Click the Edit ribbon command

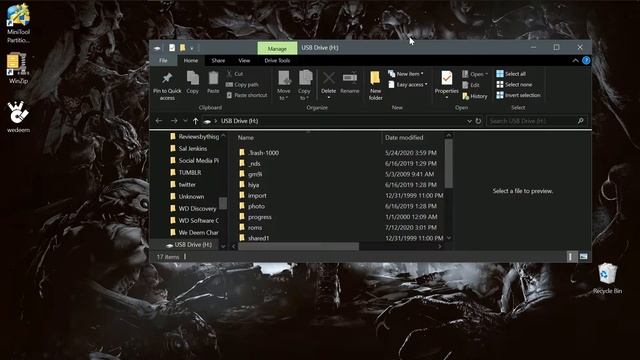pyautogui.click(x=471, y=85)
